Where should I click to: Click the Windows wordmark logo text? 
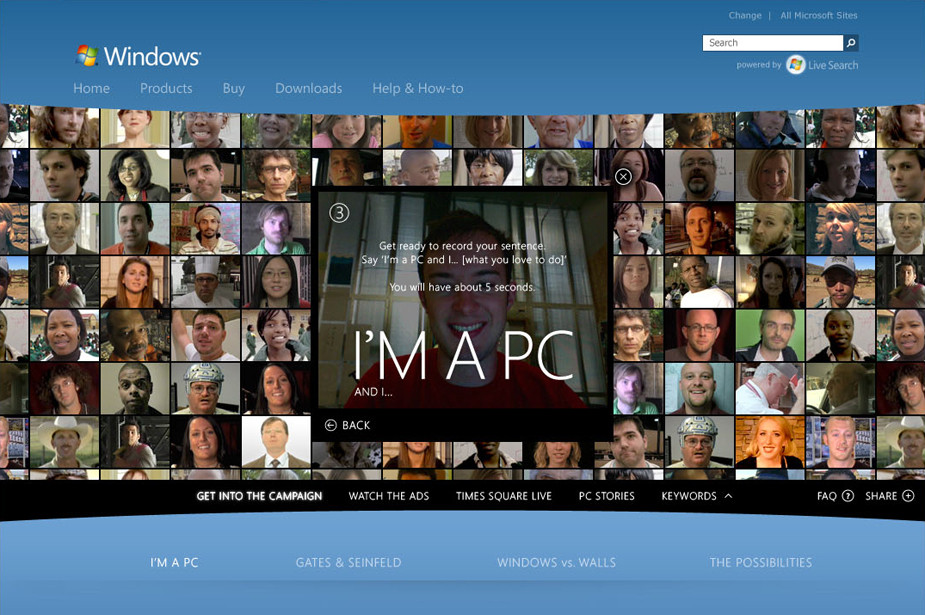(x=152, y=57)
